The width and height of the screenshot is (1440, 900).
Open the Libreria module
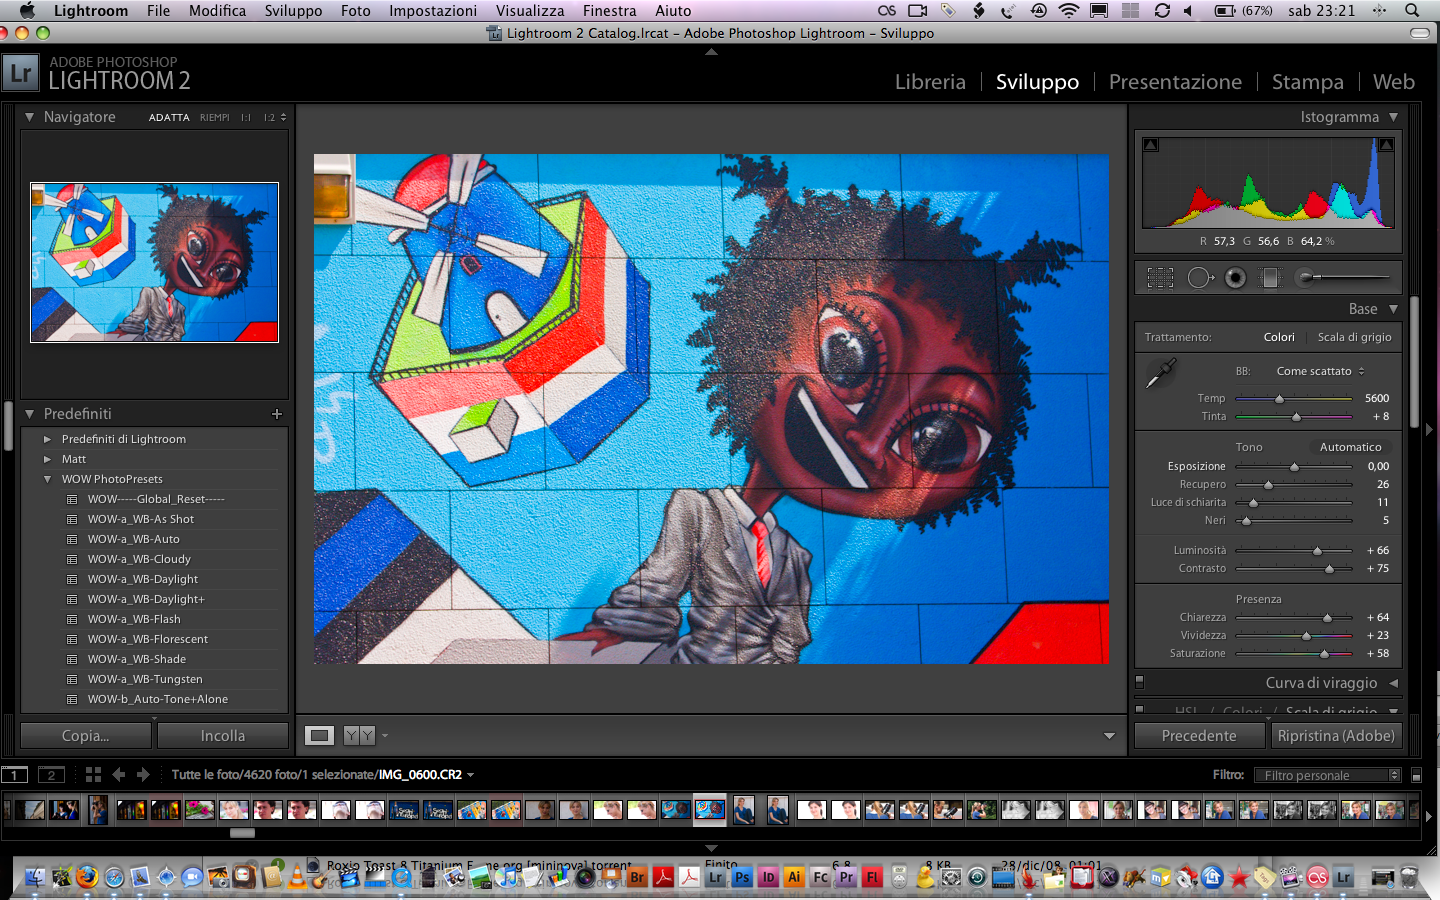click(x=930, y=82)
